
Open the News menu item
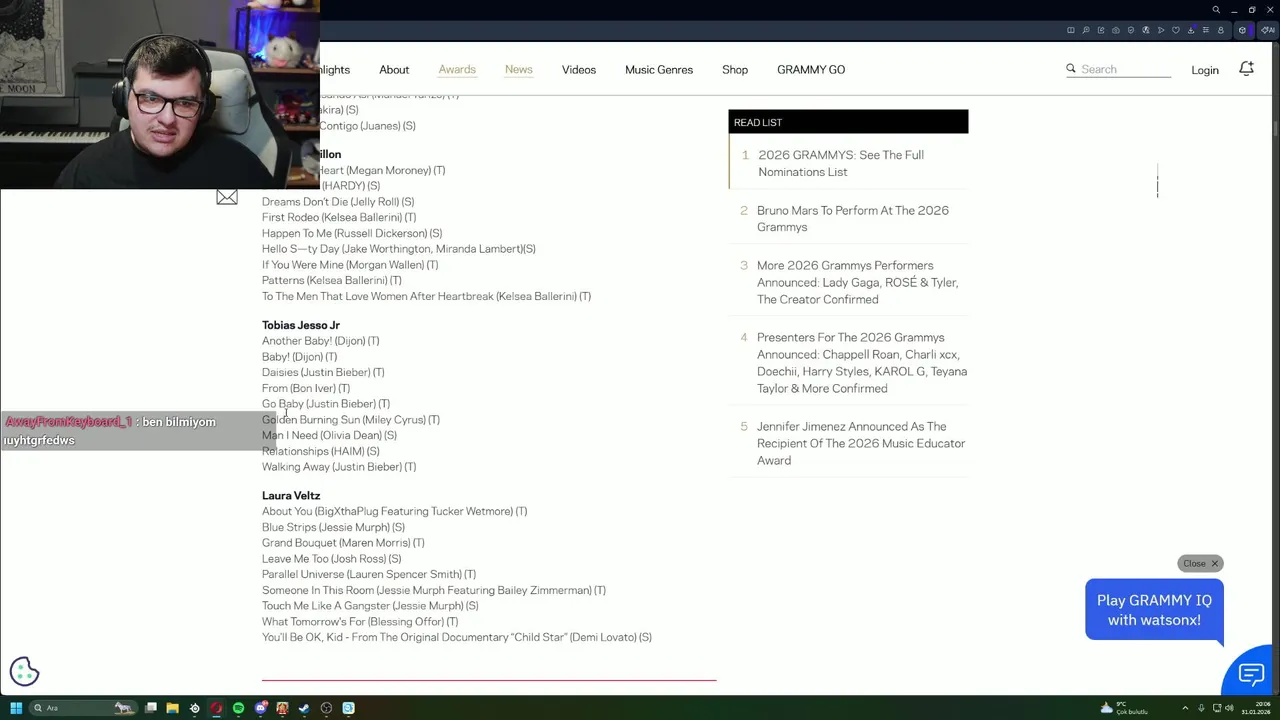[519, 69]
